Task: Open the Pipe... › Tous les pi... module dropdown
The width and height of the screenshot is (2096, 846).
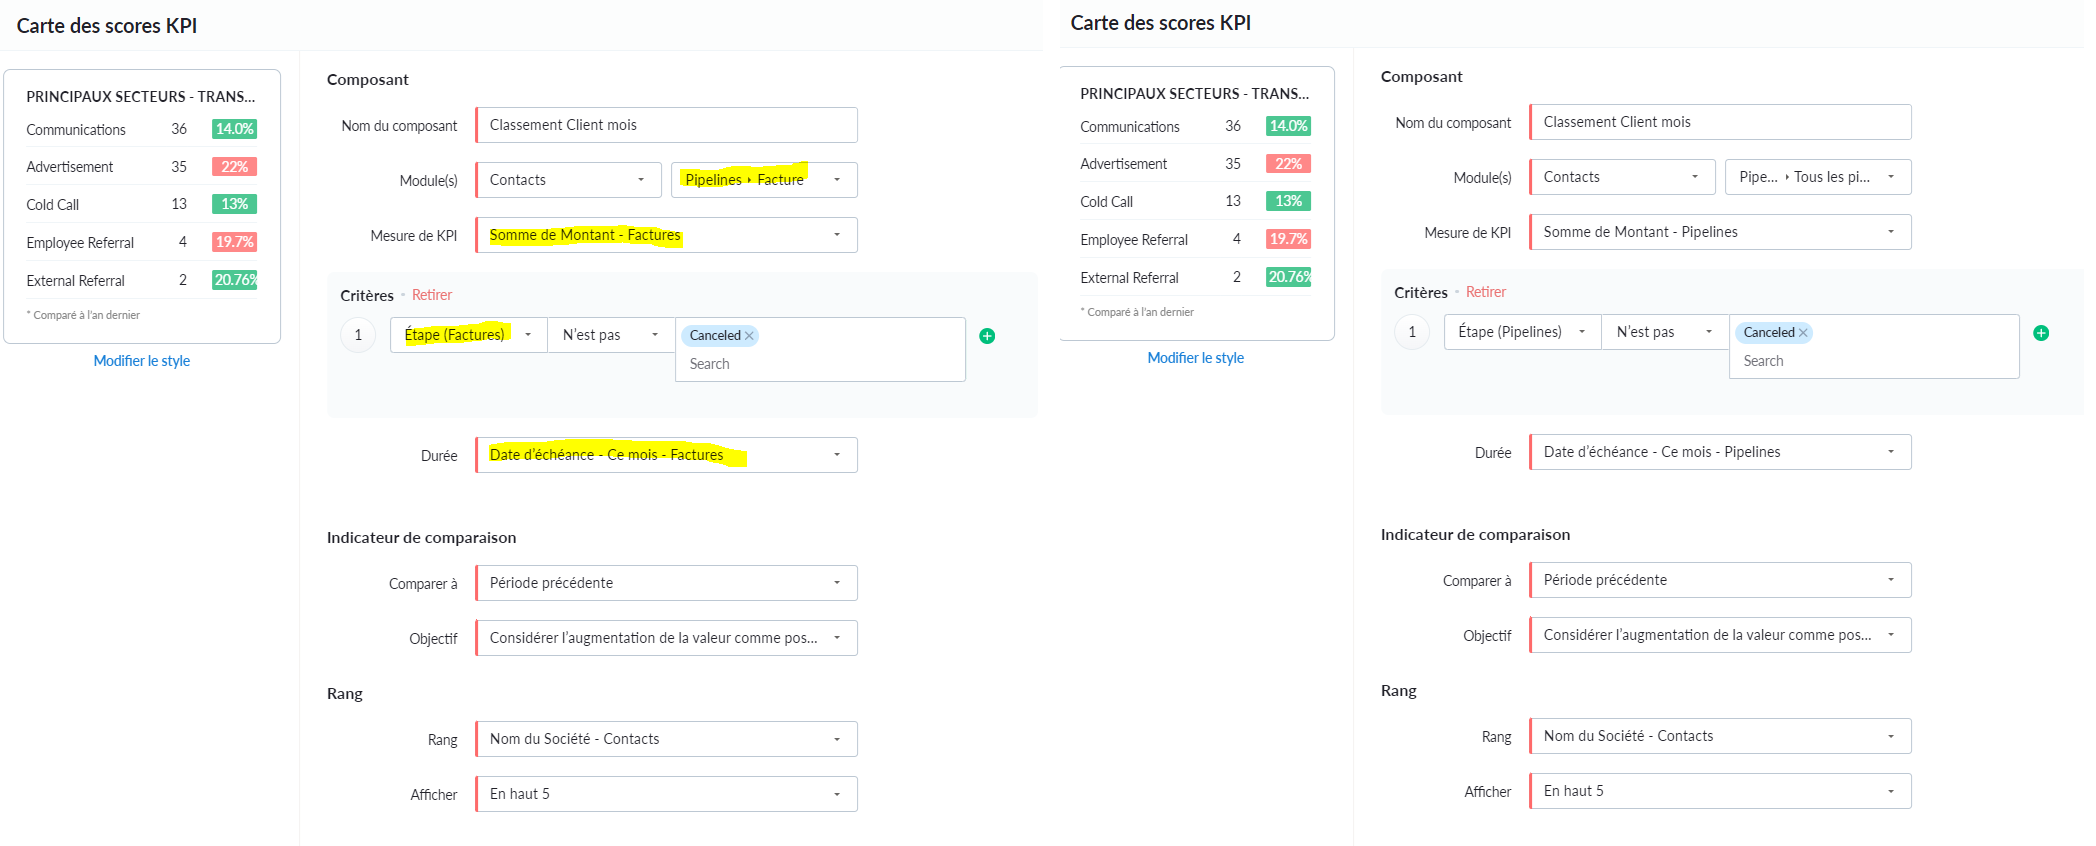Action: click(x=1818, y=177)
